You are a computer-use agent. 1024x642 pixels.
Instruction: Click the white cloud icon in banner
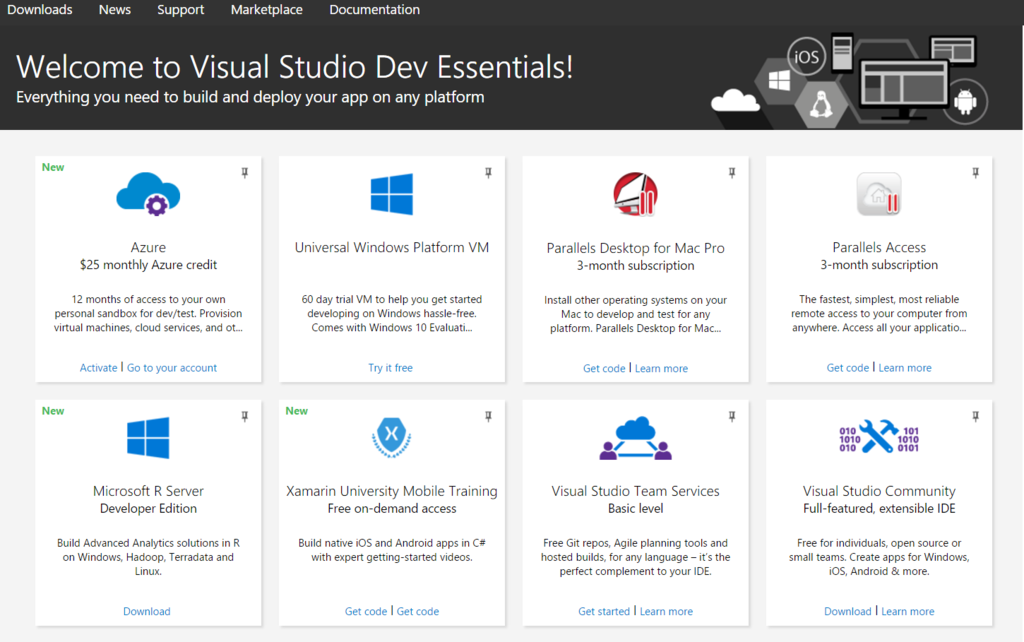(x=735, y=101)
